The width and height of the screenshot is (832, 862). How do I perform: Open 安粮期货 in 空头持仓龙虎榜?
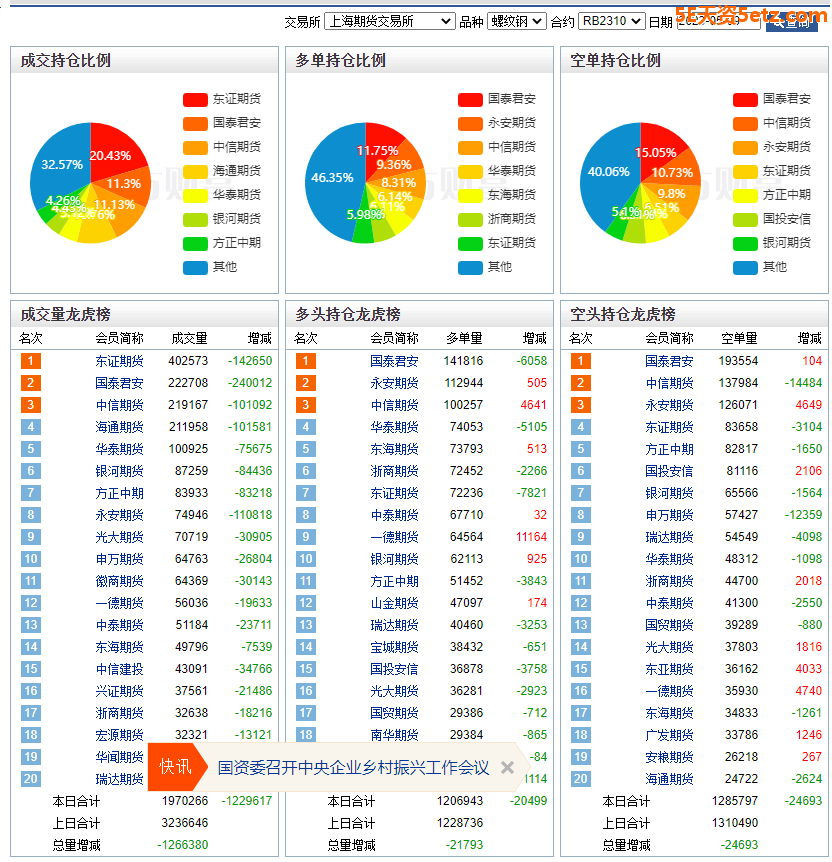coord(669,757)
